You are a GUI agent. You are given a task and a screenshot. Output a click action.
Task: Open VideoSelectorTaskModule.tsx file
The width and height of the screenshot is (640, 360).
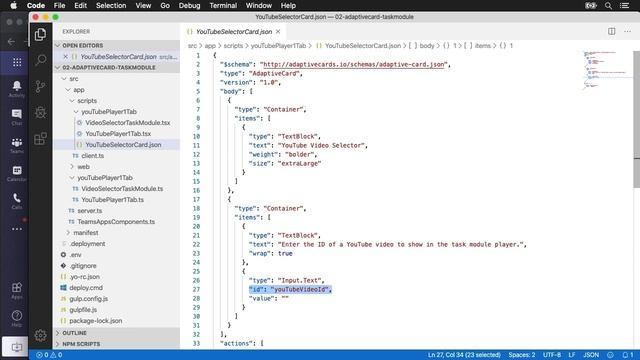pyautogui.click(x=127, y=122)
